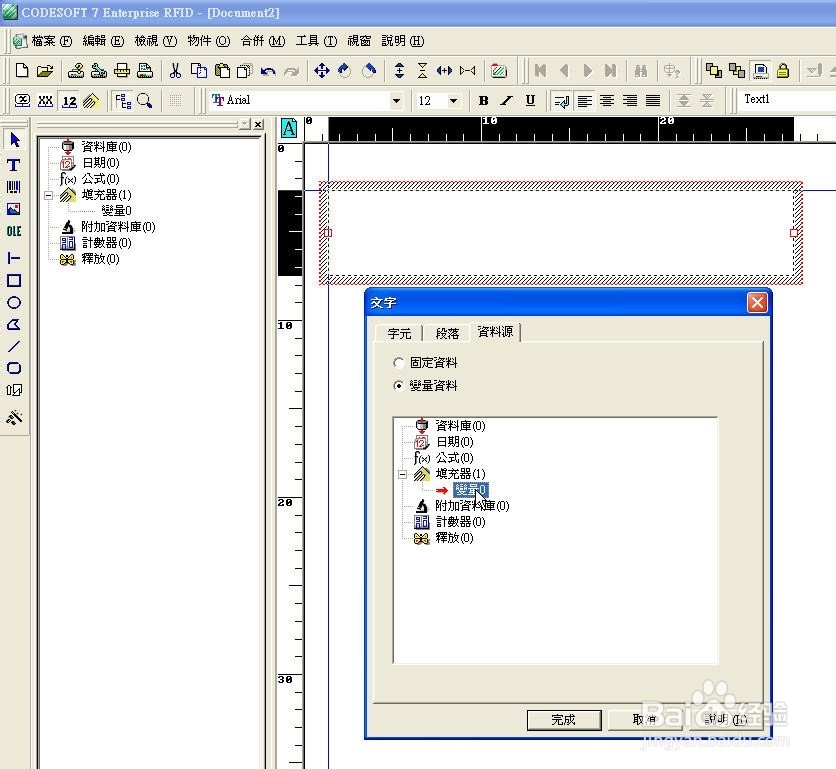Screen dimensions: 836x769
Task: Collapse 填充器(1) node in left panel
Action: pyautogui.click(x=49, y=195)
